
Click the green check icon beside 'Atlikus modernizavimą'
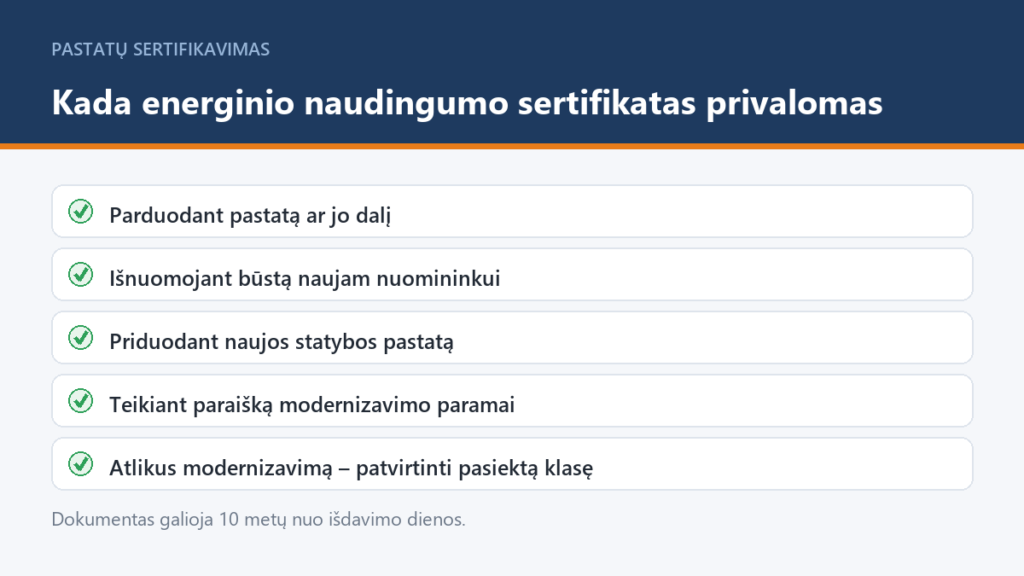click(x=80, y=464)
